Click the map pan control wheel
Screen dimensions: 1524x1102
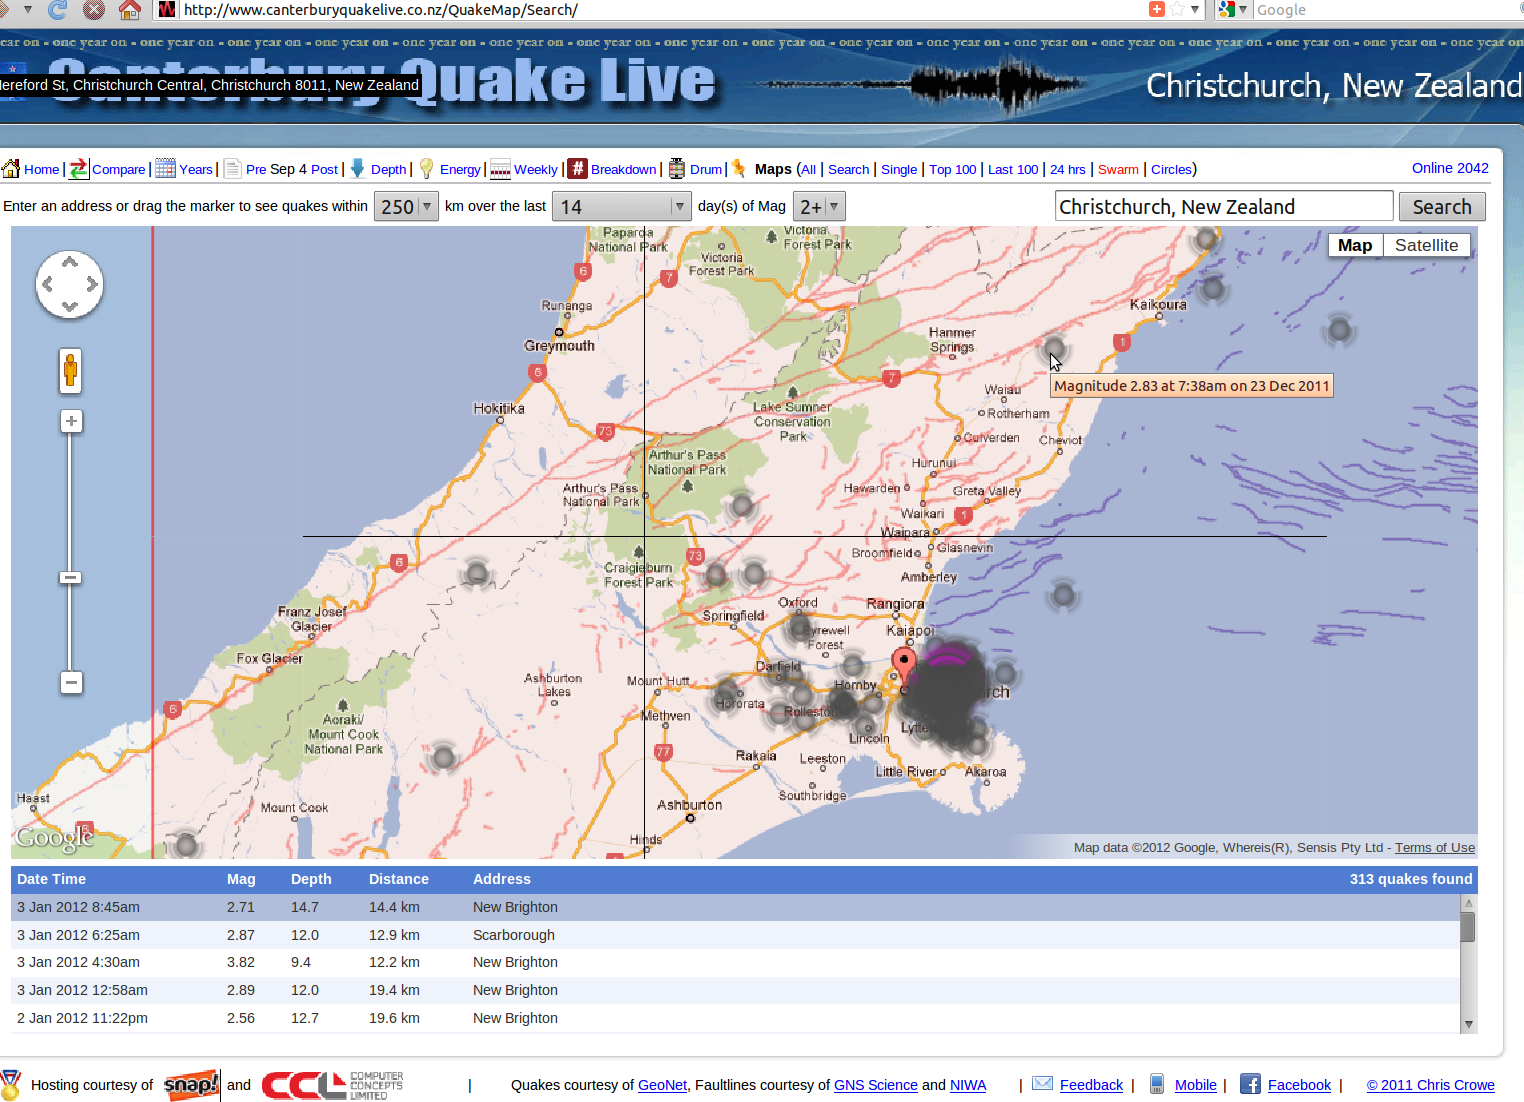coord(69,284)
